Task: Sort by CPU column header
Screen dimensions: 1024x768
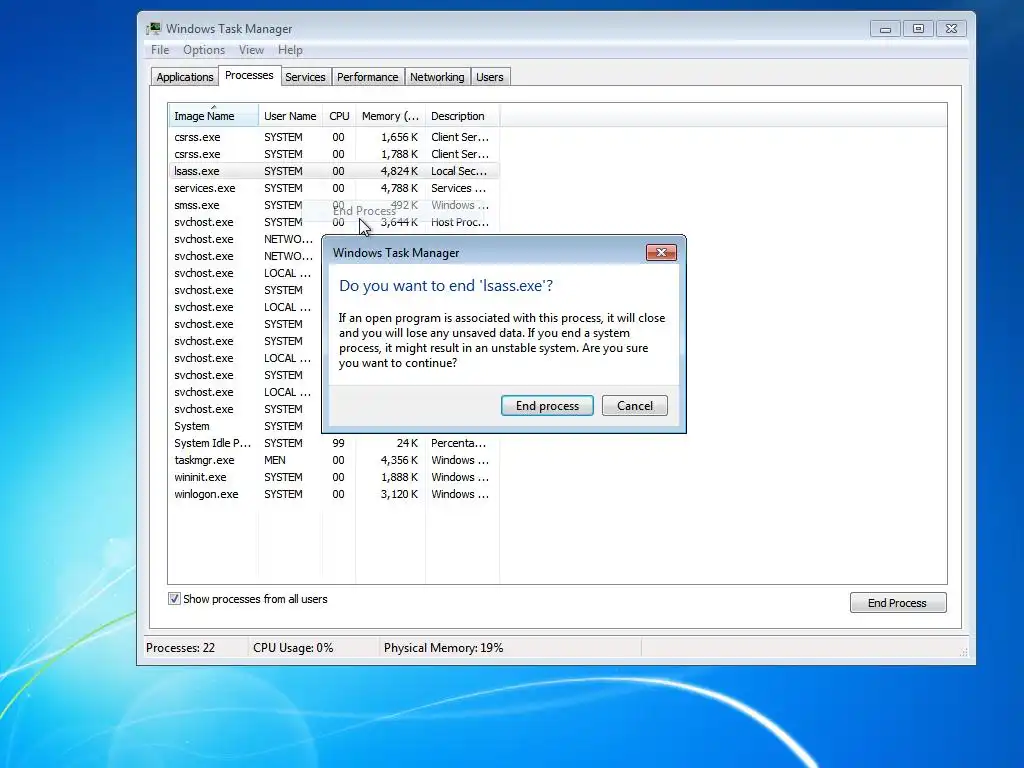Action: (339, 116)
